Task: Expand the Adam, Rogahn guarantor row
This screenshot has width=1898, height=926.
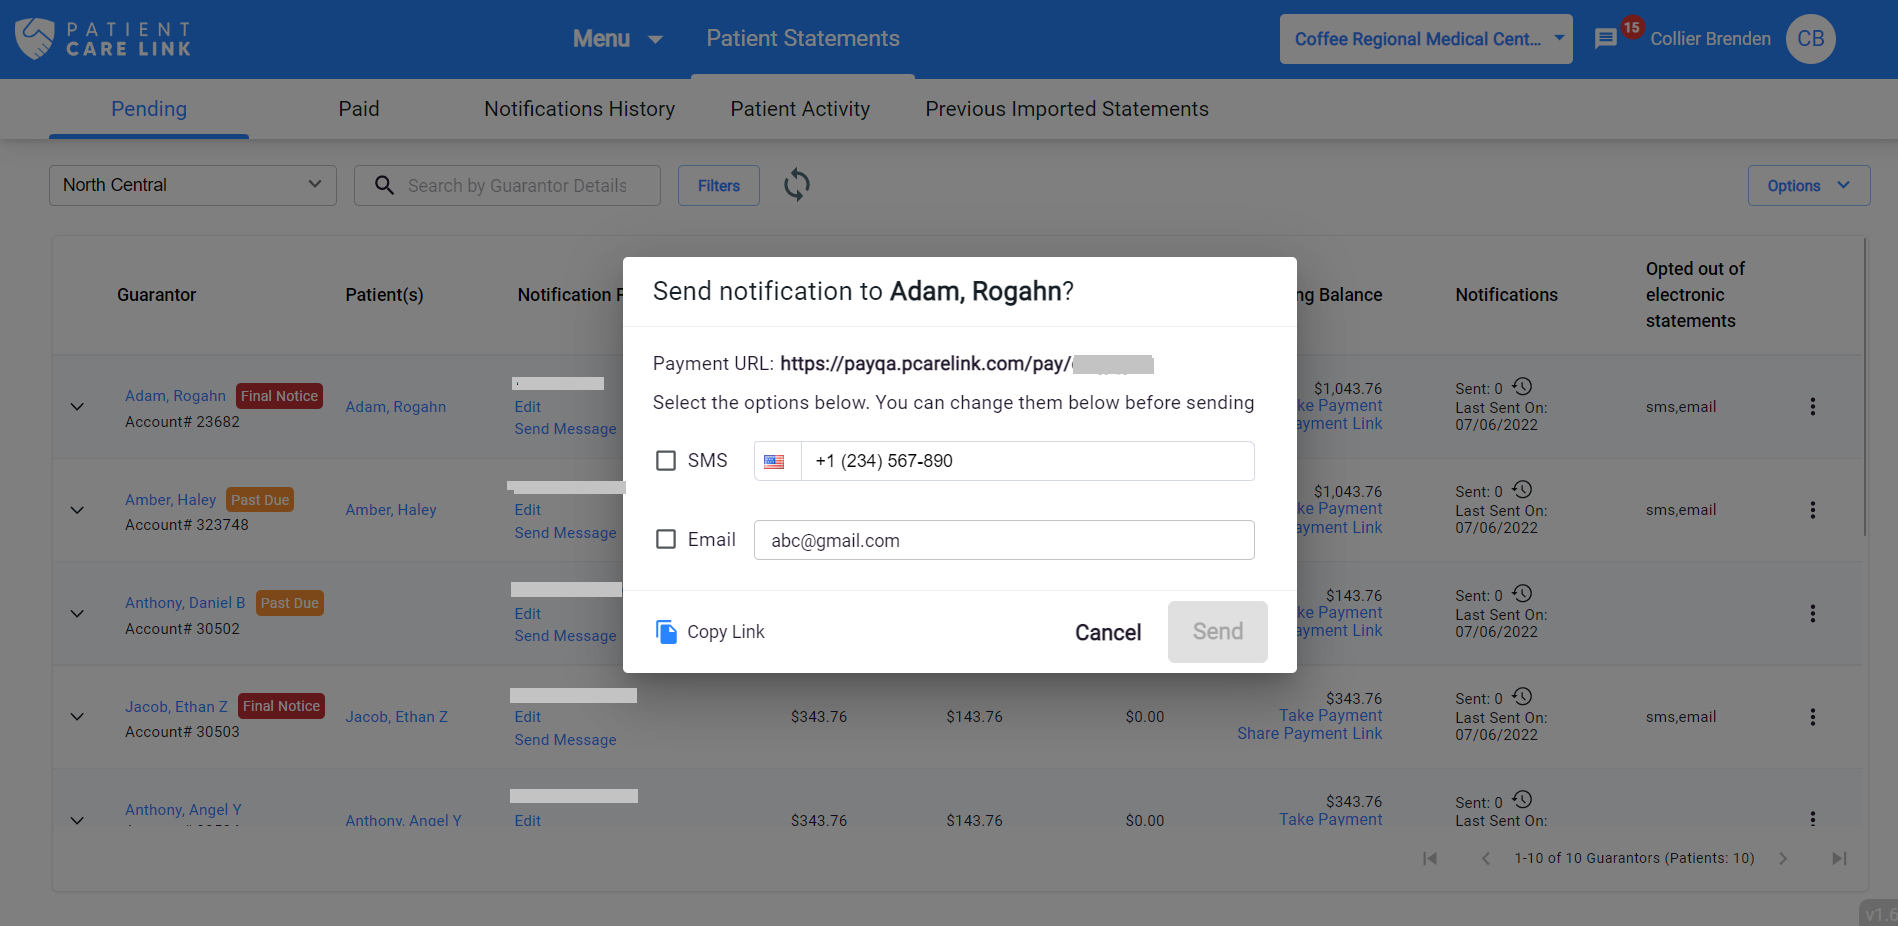Action: [77, 407]
